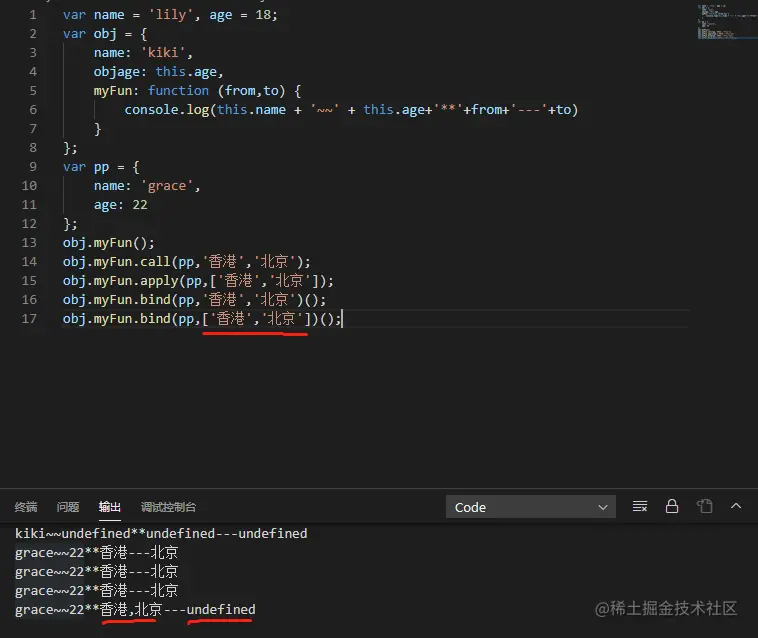Click line number 17 in gutter
The image size is (758, 638).
pyautogui.click(x=29, y=319)
